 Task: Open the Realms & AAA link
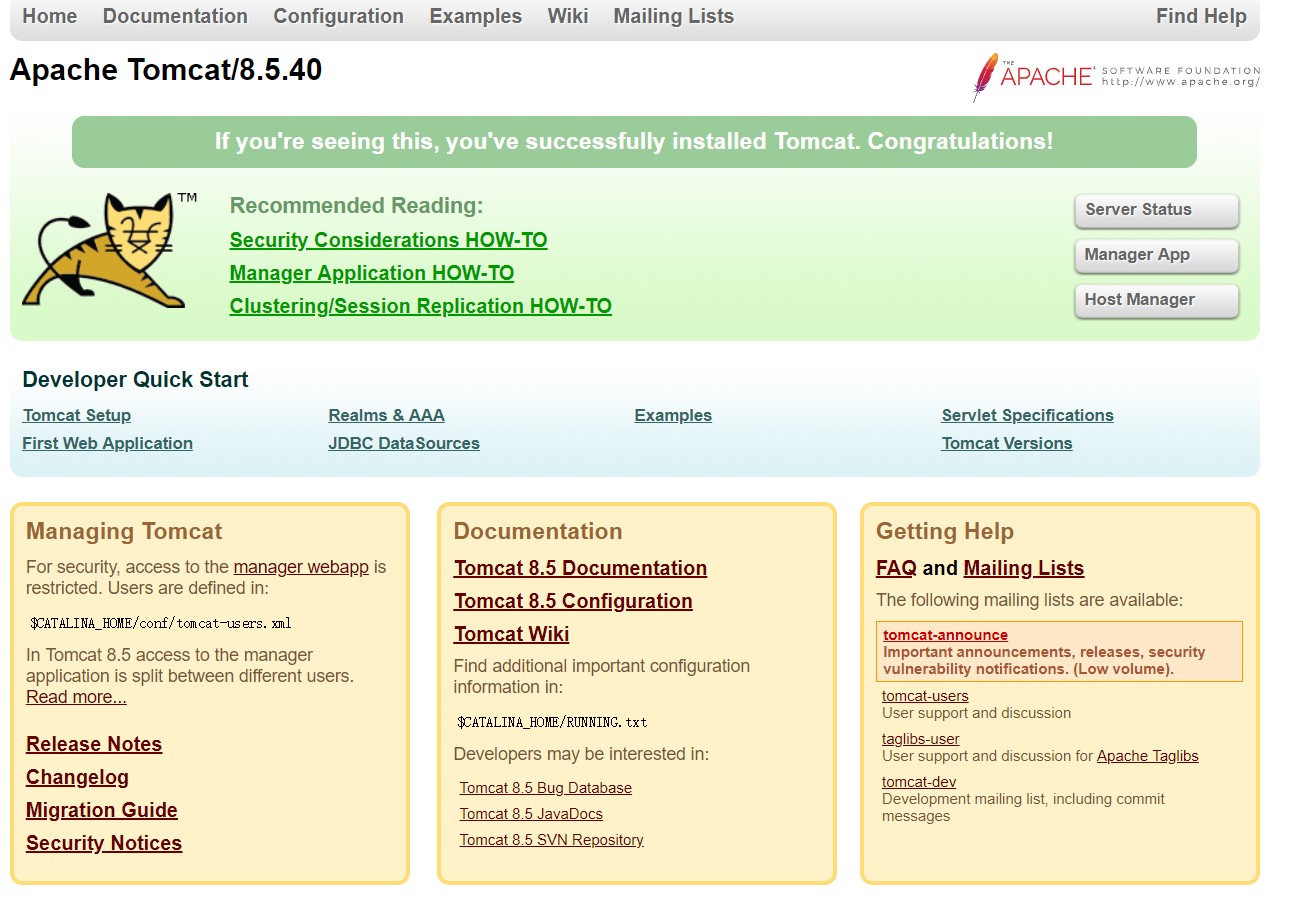[x=386, y=415]
